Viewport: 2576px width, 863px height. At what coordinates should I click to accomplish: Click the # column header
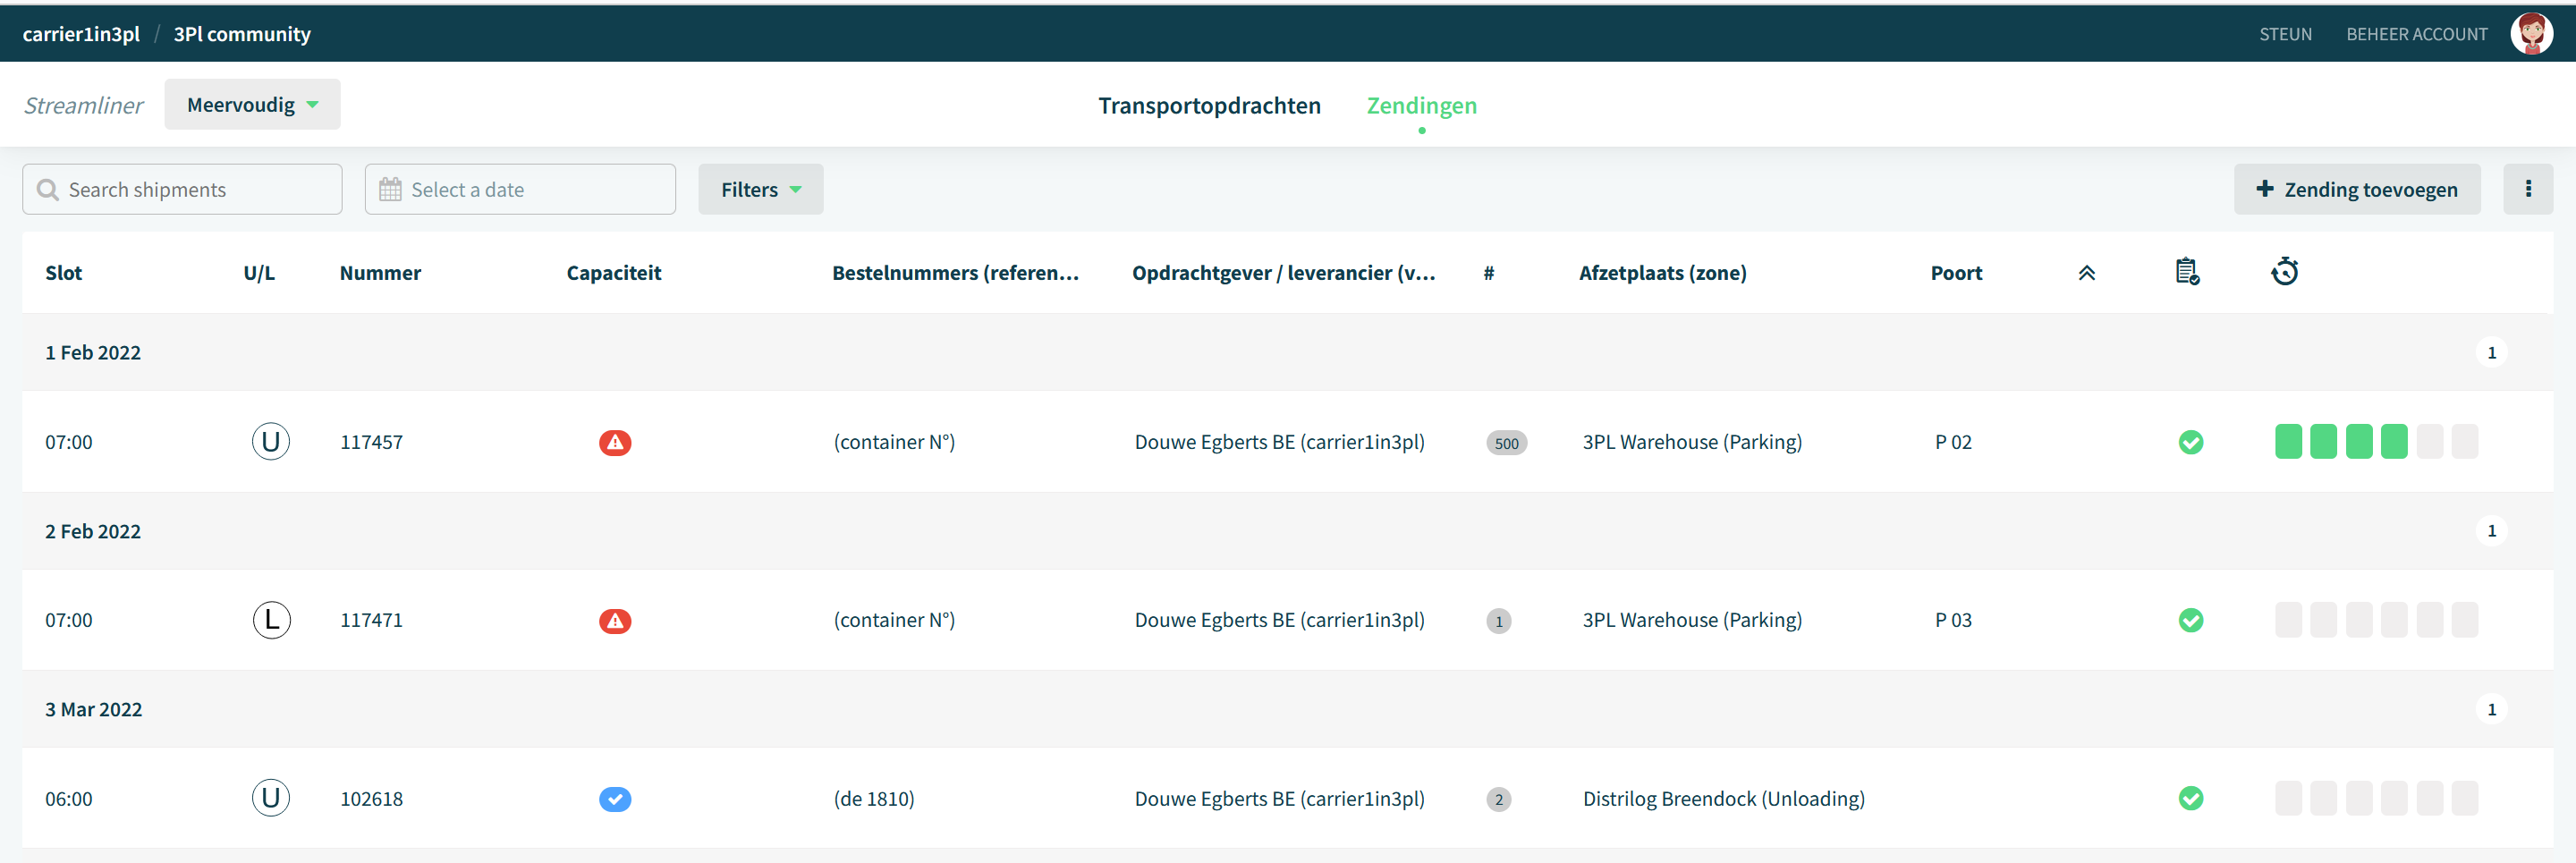(1488, 273)
